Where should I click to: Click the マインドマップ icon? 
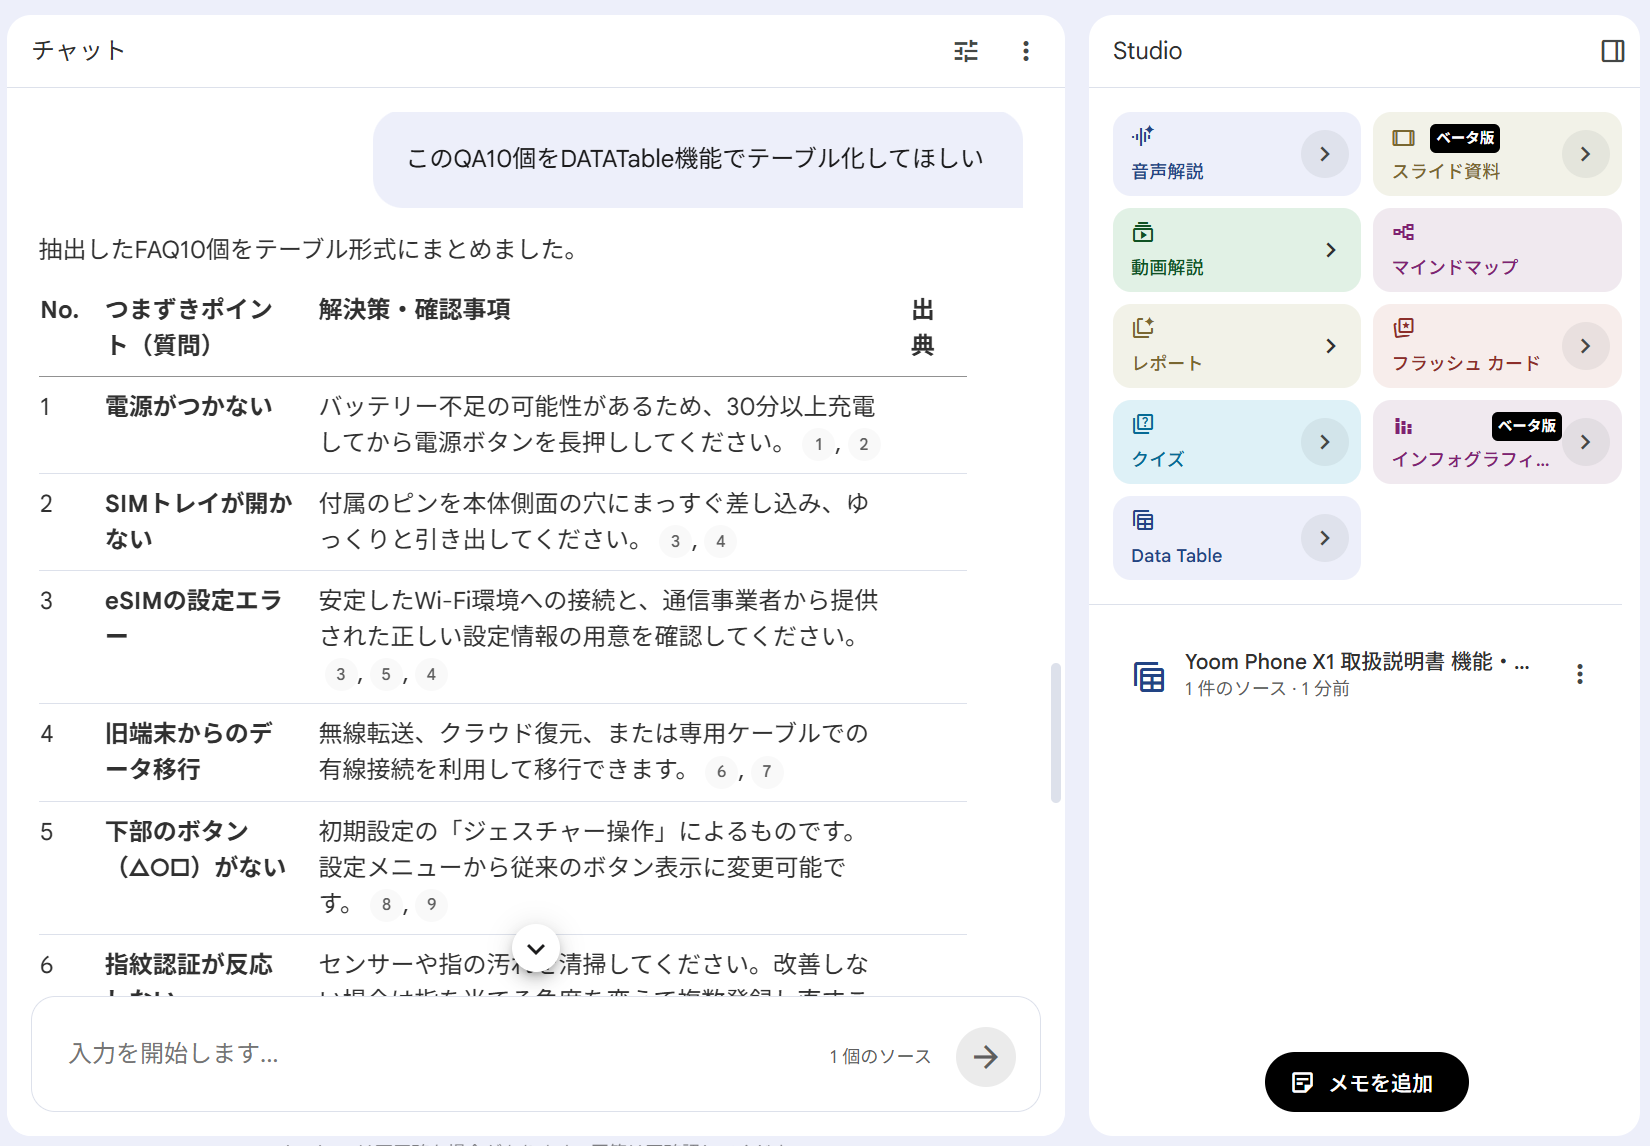pos(1404,232)
